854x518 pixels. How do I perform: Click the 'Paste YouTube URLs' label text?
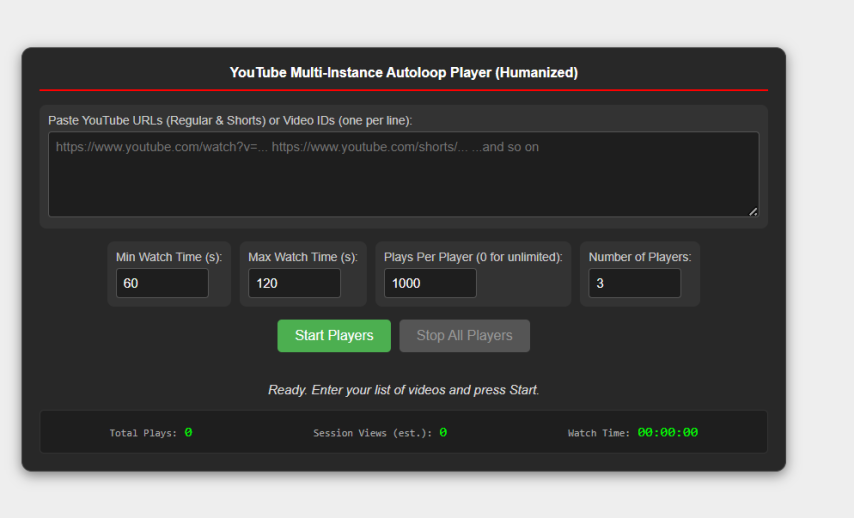tap(230, 120)
